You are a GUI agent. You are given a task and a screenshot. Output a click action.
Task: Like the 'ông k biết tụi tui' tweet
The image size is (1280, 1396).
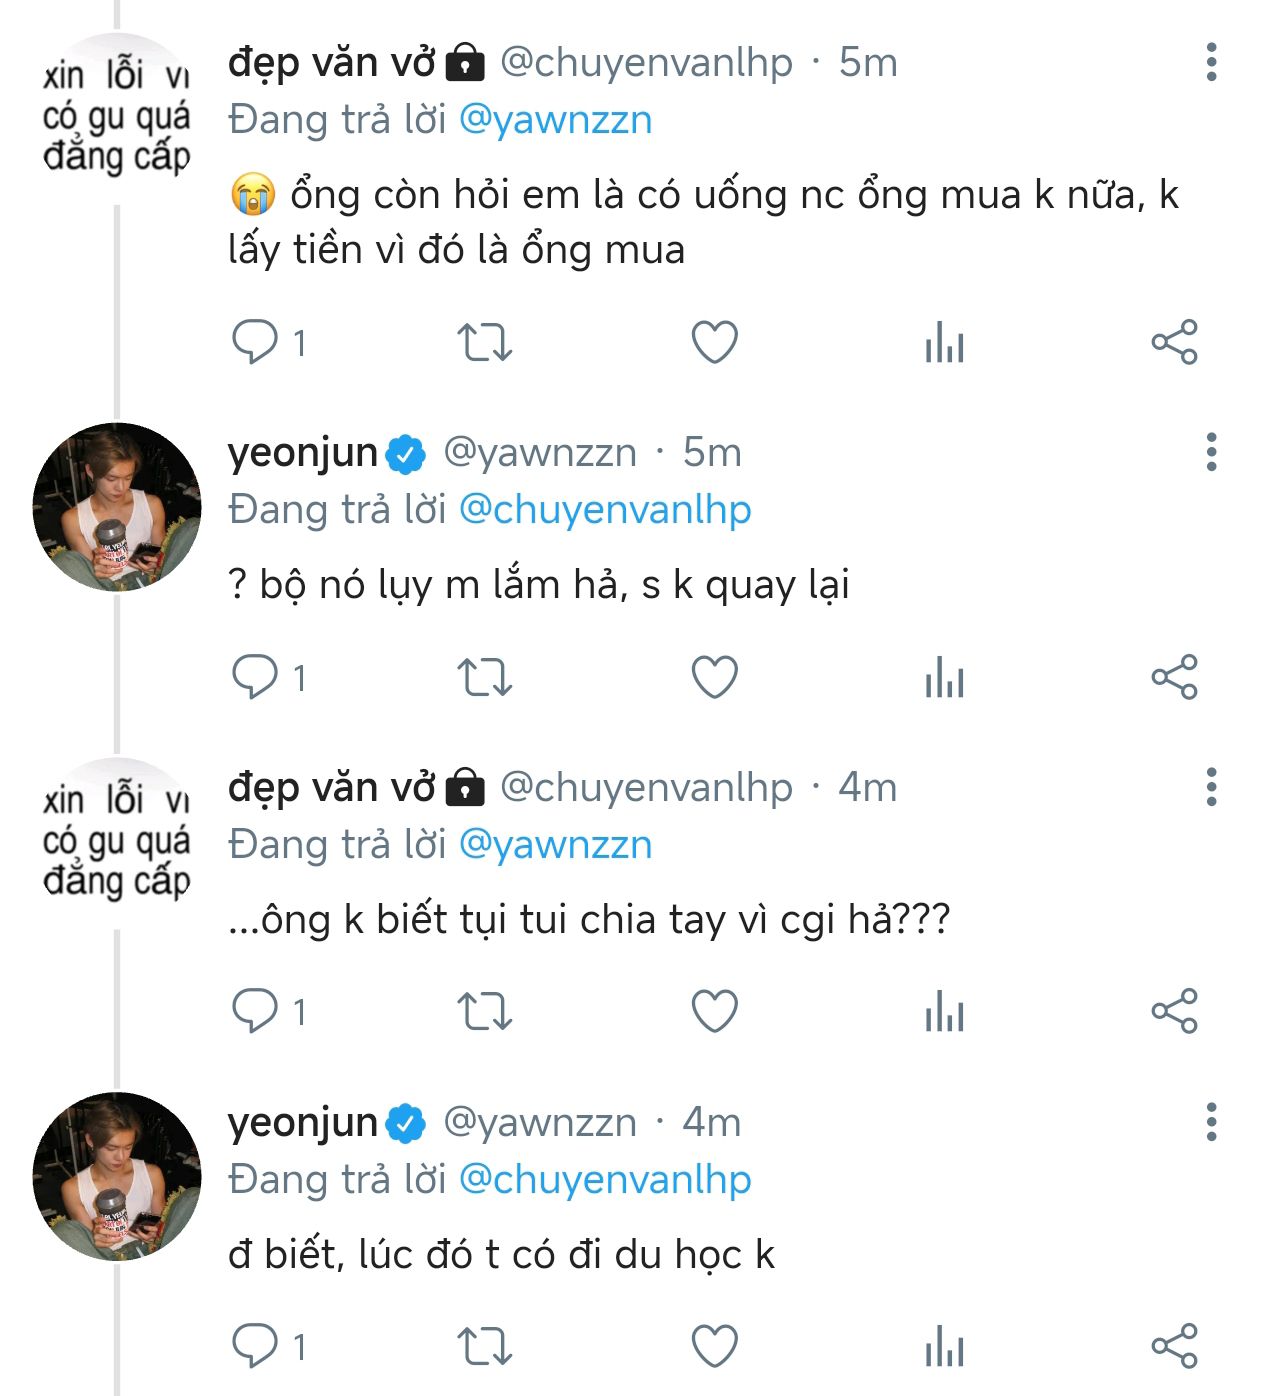[x=715, y=1011]
